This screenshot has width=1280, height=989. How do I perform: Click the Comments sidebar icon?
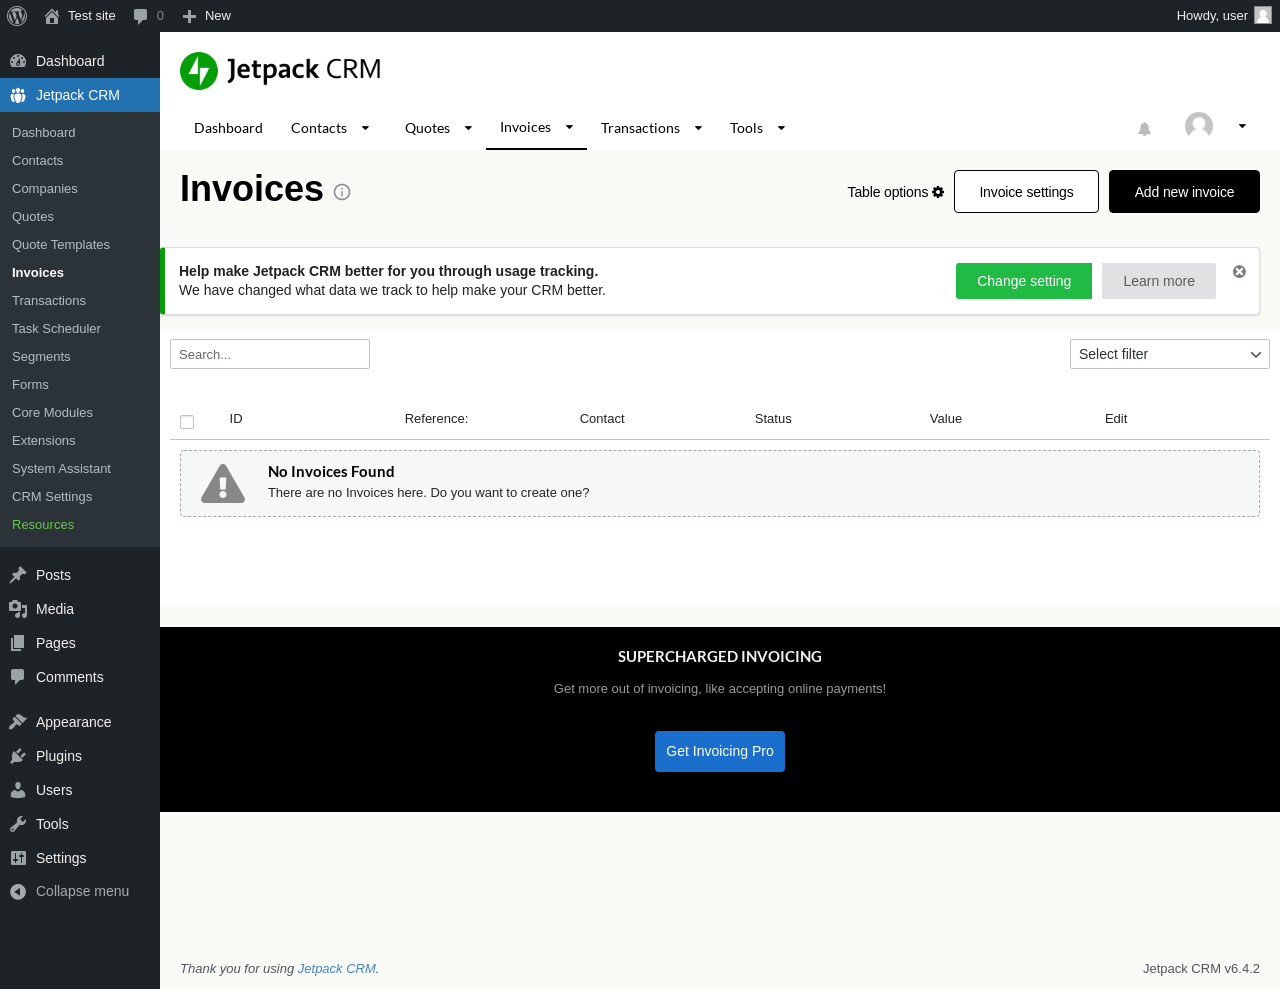click(x=18, y=677)
